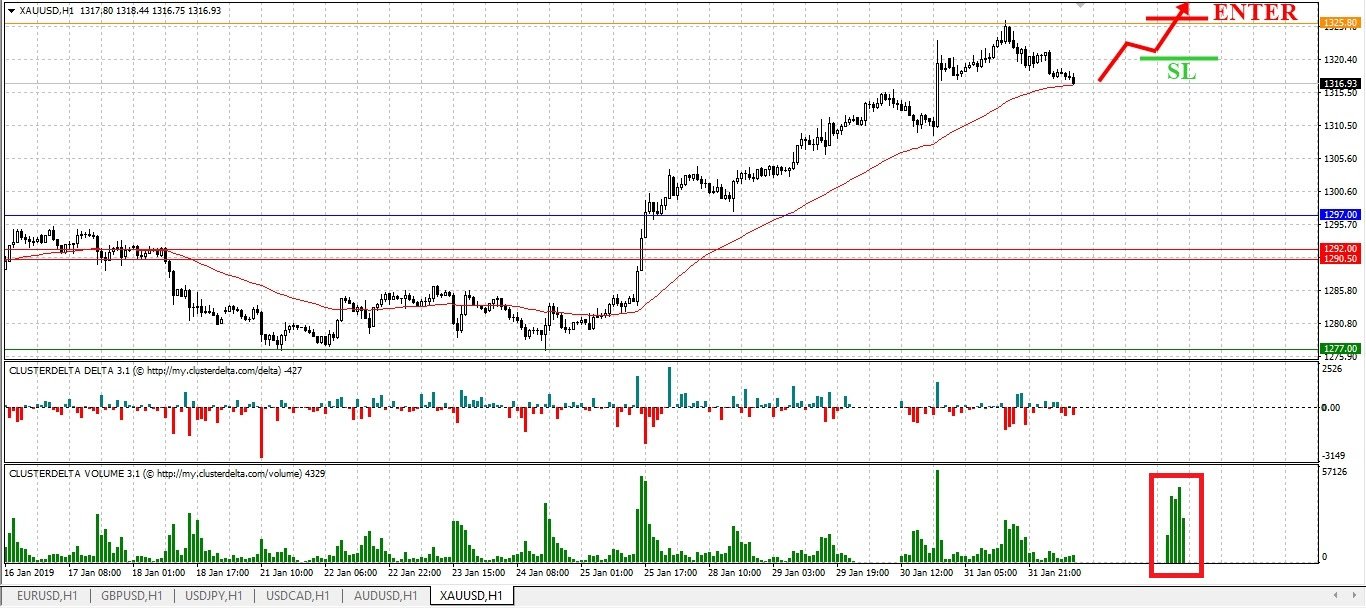Click the left tab-scroll arrow

(1336, 597)
